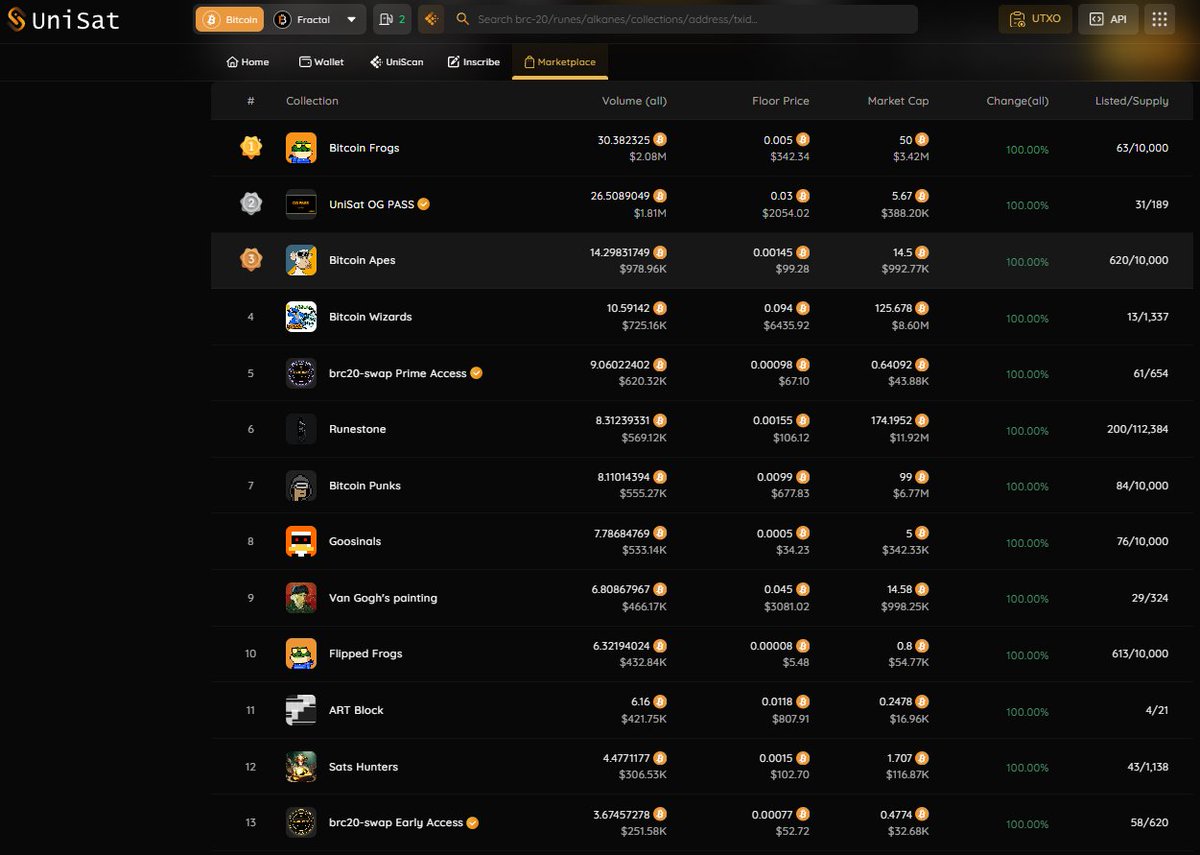Open the API button
Image resolution: width=1200 pixels, height=855 pixels.
pos(1108,19)
